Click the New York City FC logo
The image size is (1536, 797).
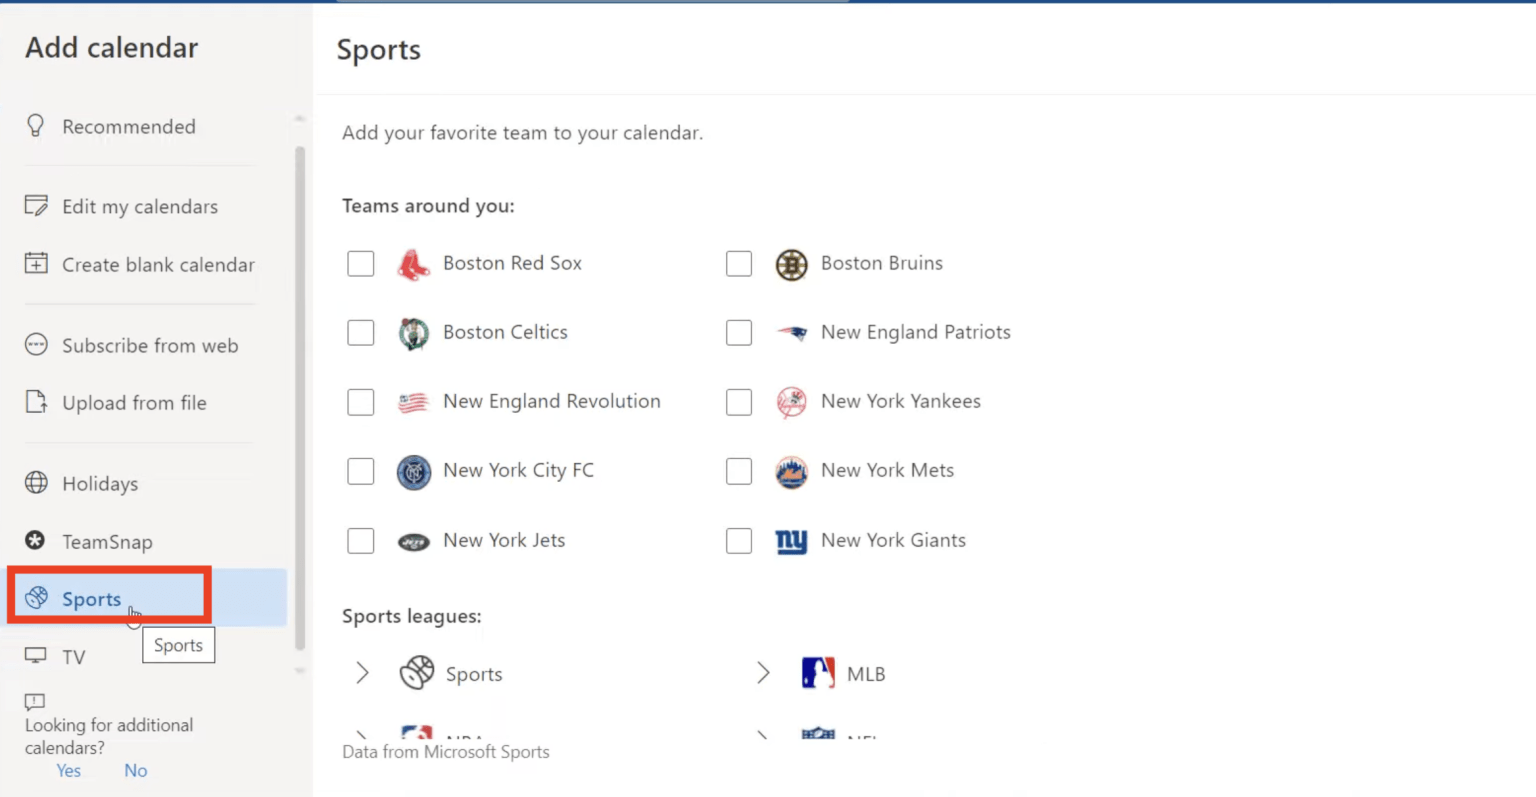pyautogui.click(x=413, y=471)
